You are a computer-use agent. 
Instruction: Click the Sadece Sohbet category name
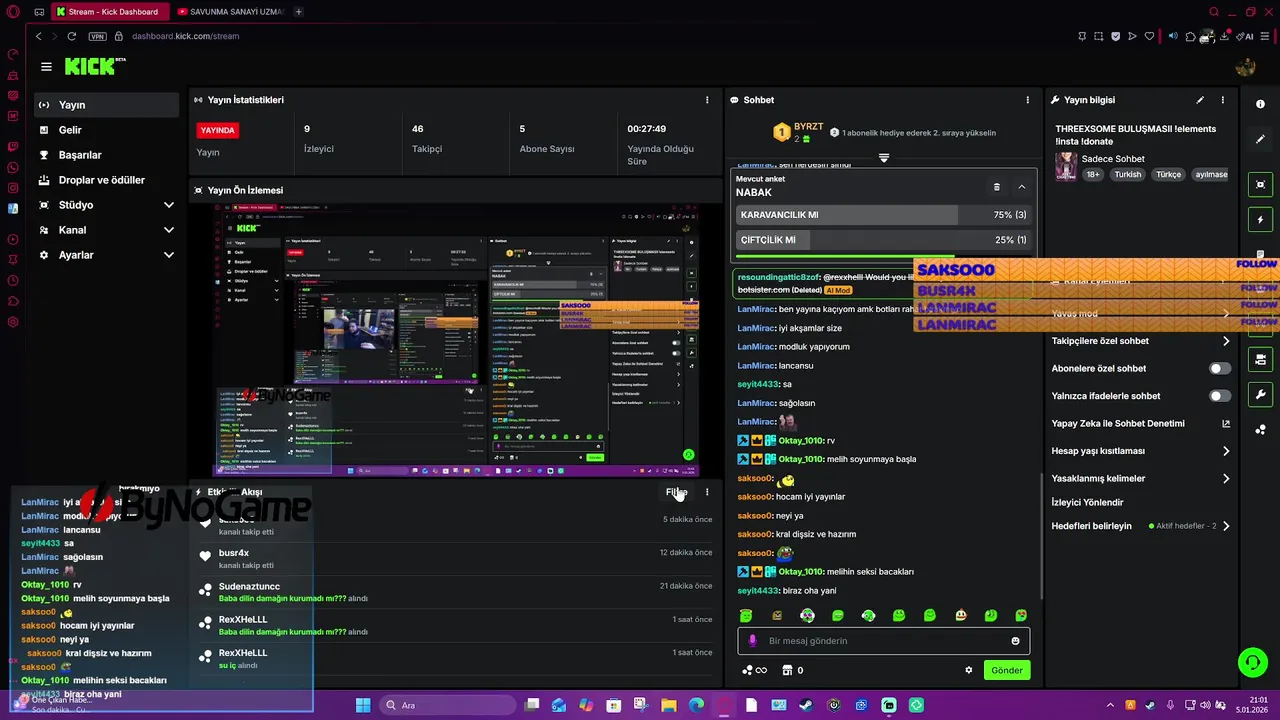coord(1113,159)
